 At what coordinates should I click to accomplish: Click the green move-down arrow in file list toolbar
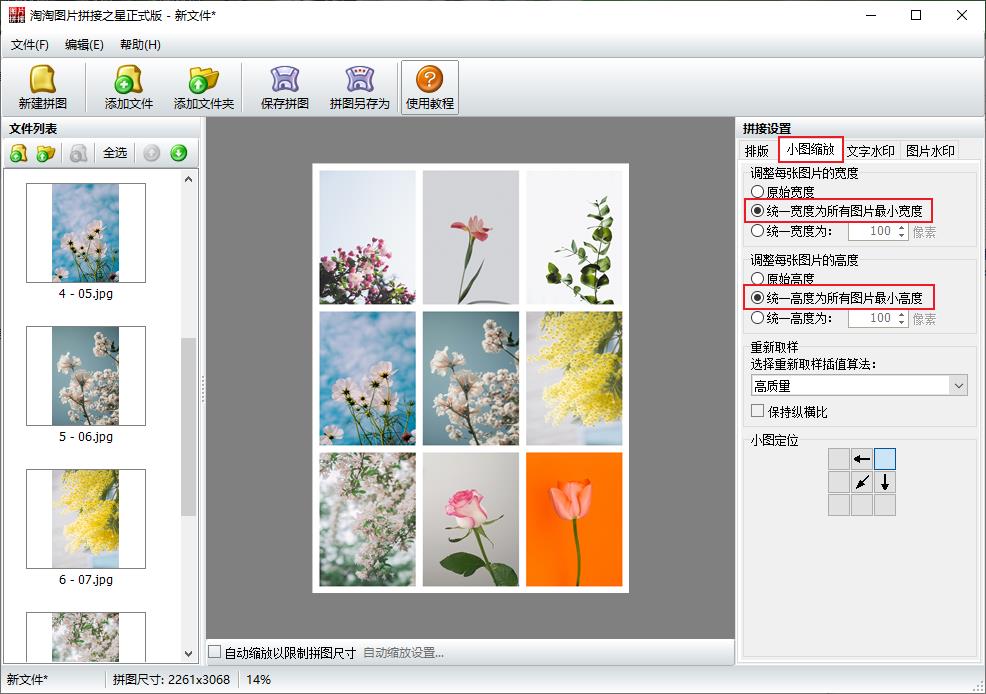179,153
